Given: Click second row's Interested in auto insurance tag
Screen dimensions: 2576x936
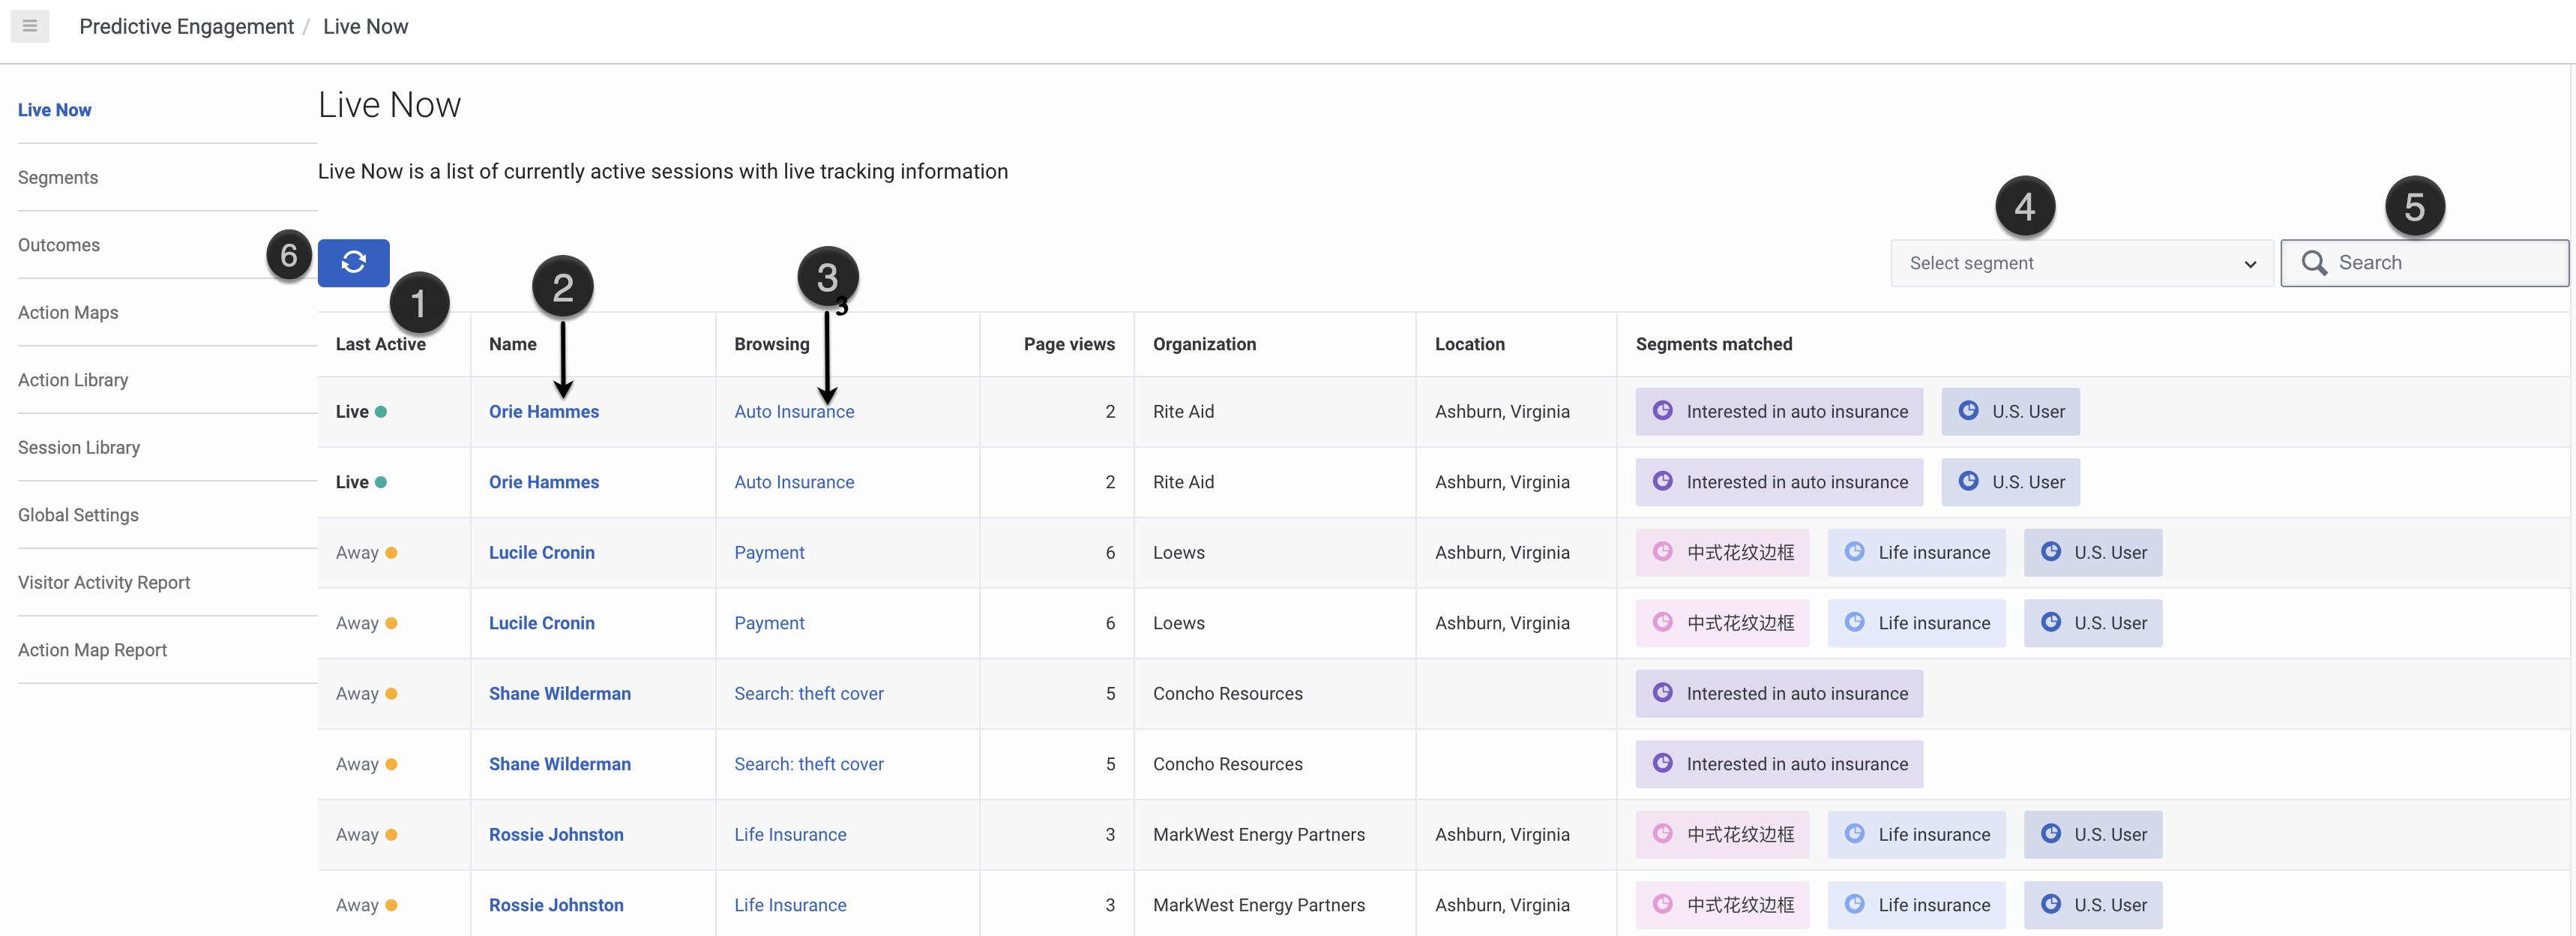Looking at the screenshot, I should pos(1779,482).
